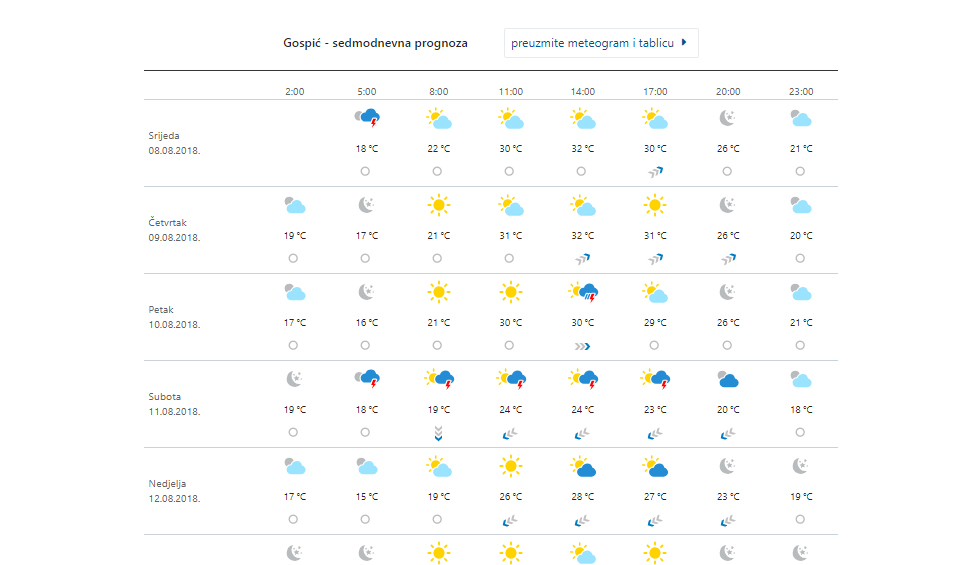Click the 'Gospić - sedmodnevna prognoza' heading
Viewport: 955px width, 565px height.
[x=375, y=44]
